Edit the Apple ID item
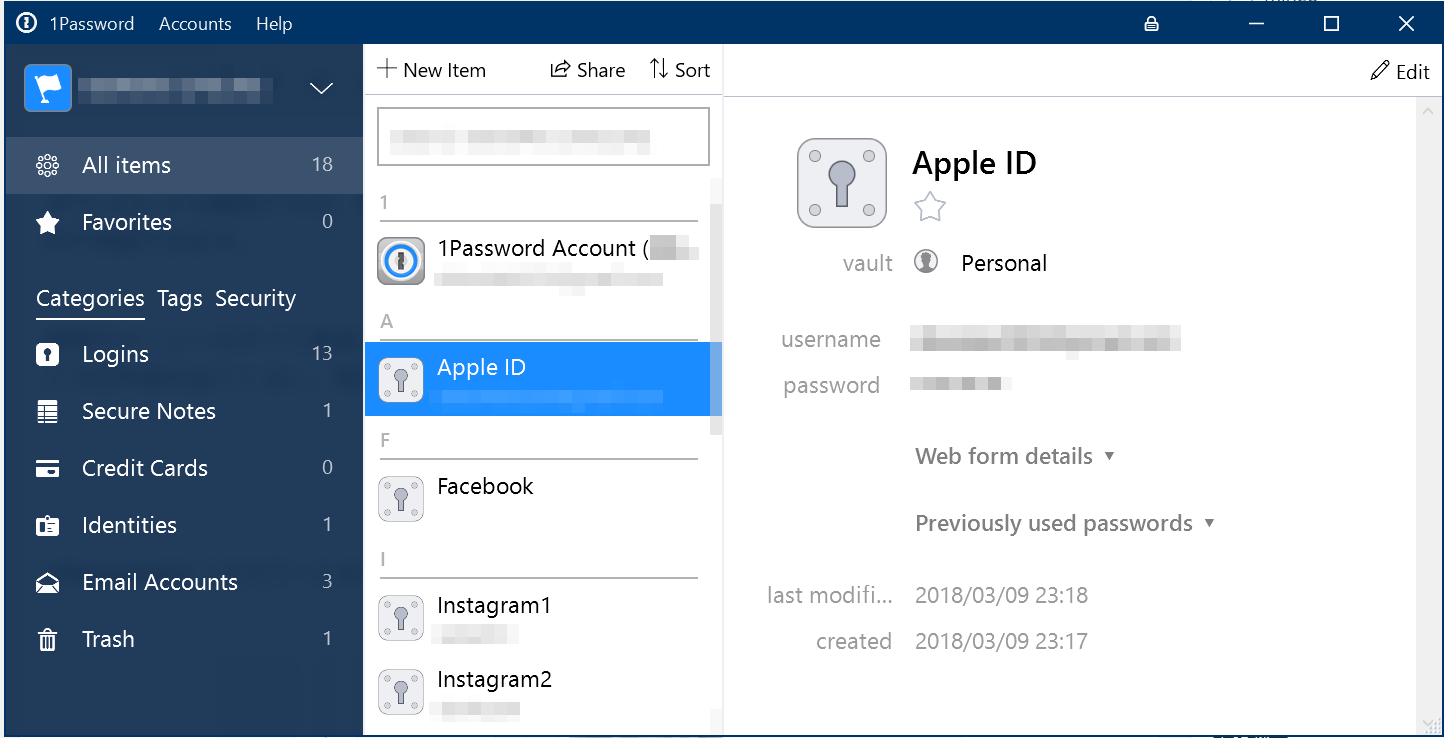1444x738 pixels. [x=1400, y=71]
